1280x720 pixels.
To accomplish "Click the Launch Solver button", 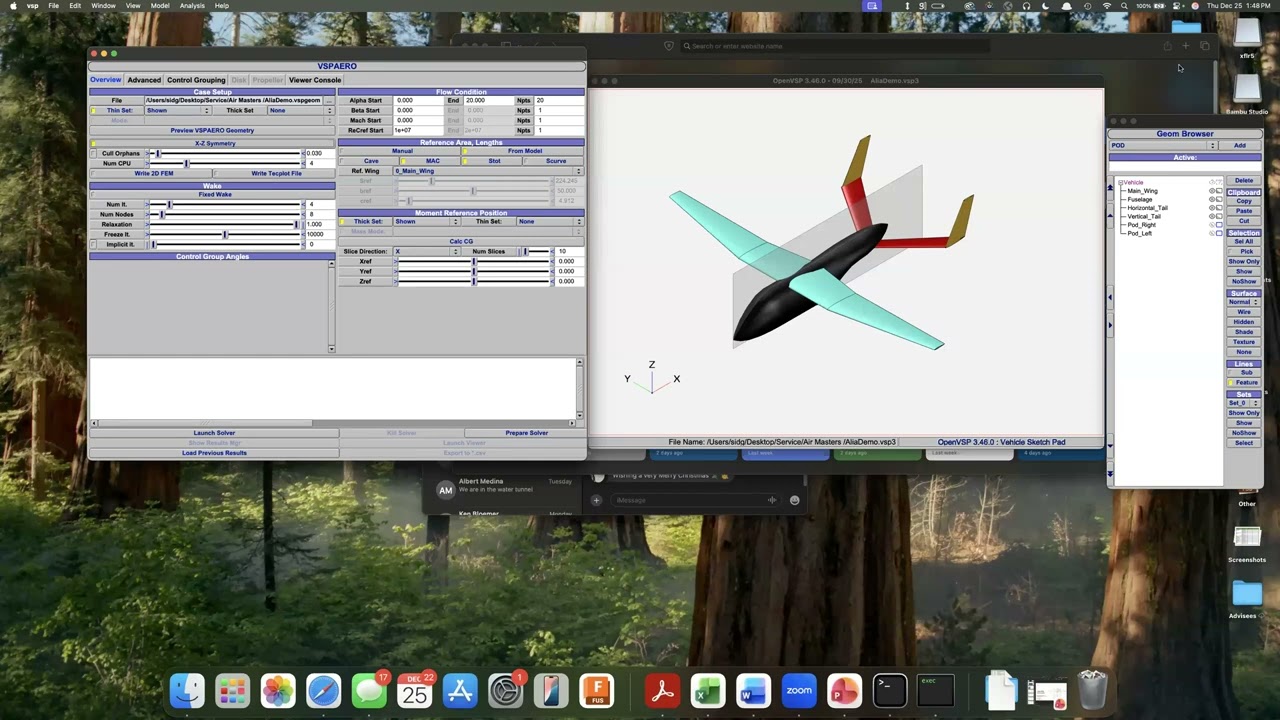I will (214, 433).
